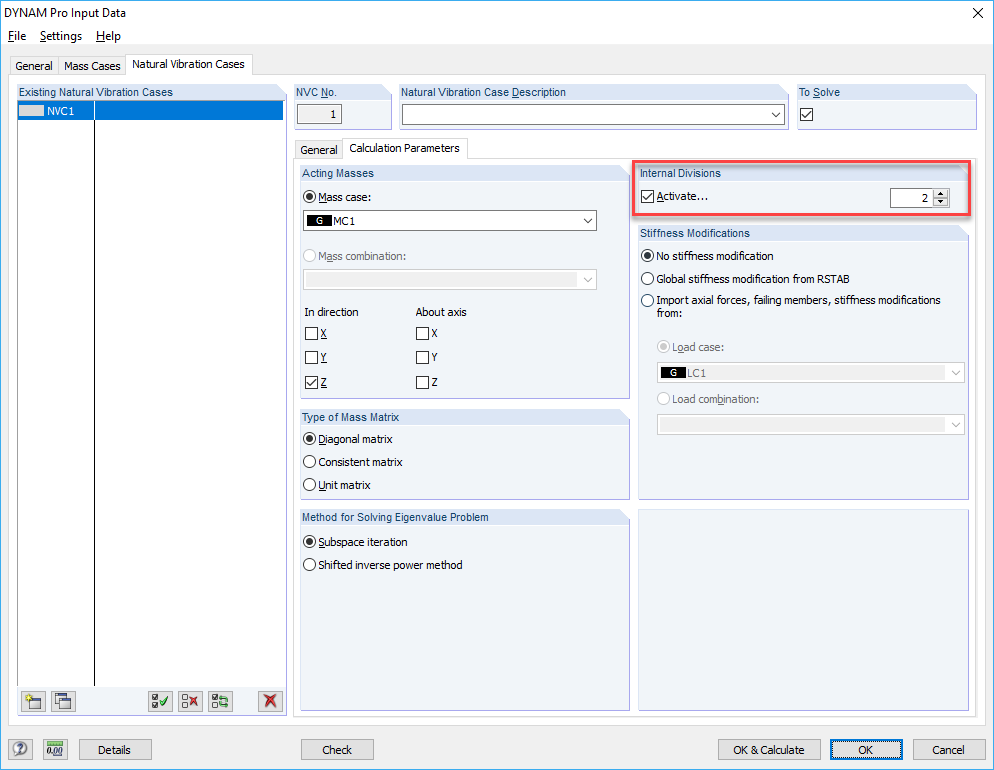Click the deselect all cases icon
994x770 pixels.
[x=190, y=701]
